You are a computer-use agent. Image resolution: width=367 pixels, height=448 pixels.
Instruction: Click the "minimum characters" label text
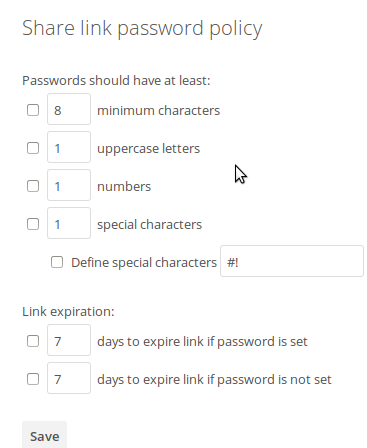pos(158,110)
